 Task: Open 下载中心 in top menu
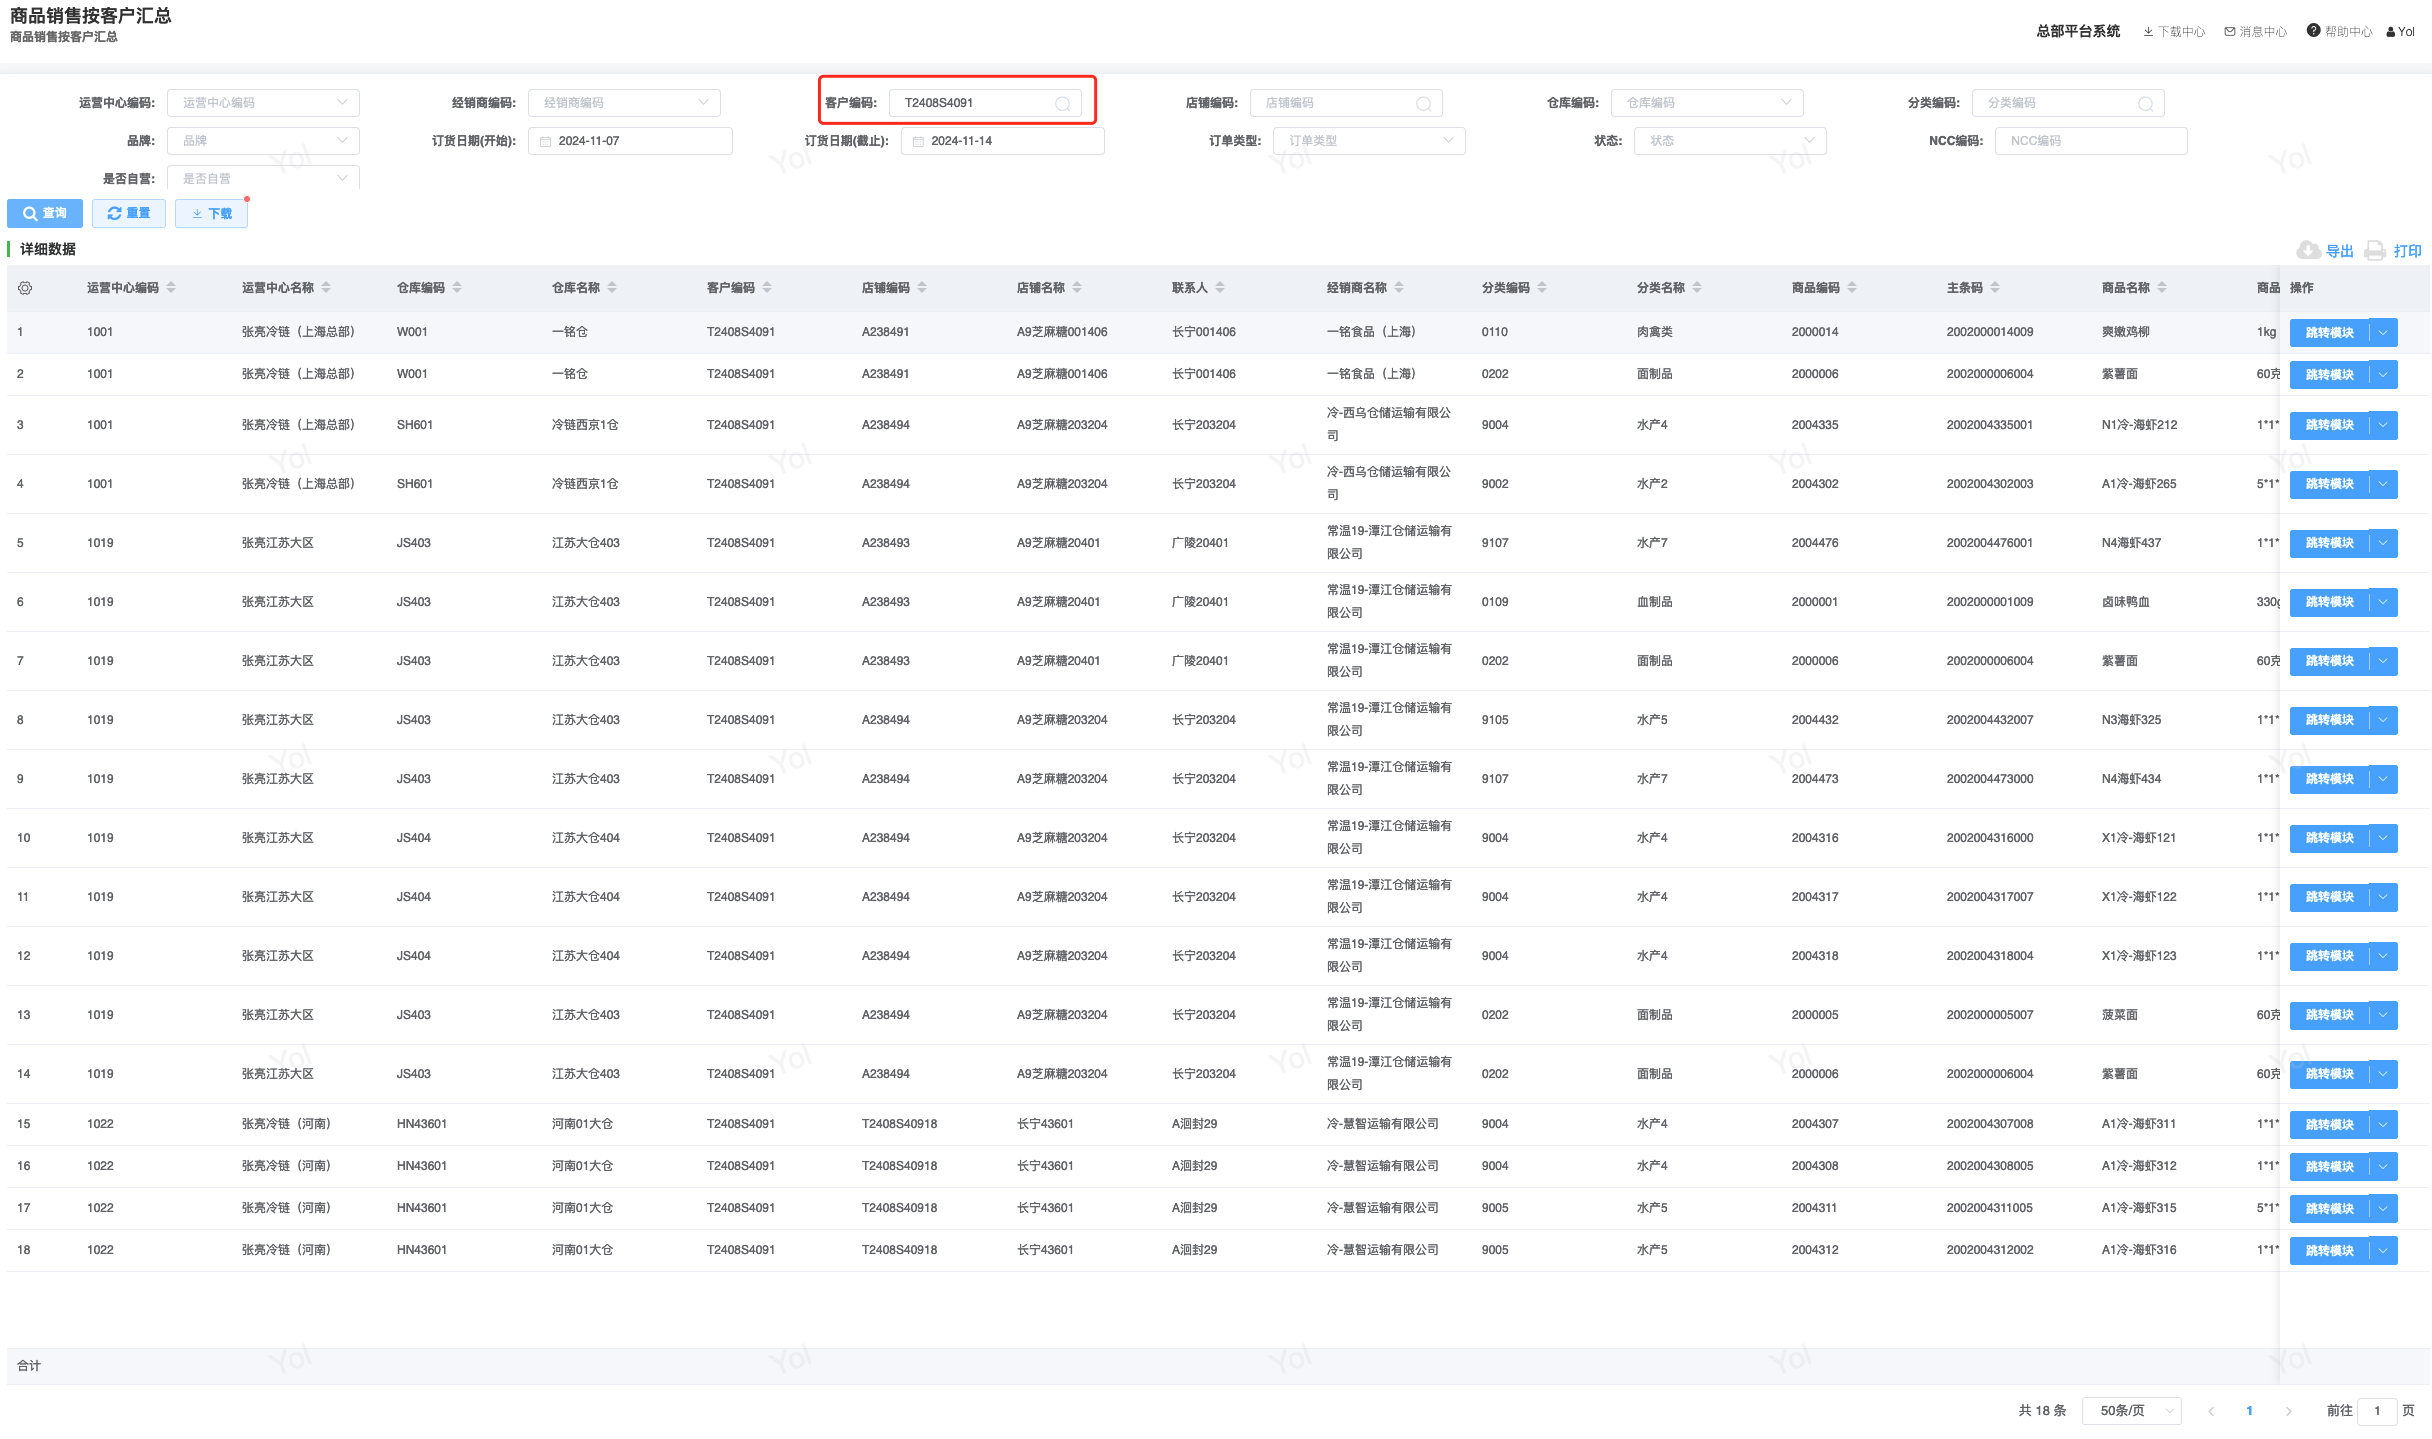pos(2174,32)
